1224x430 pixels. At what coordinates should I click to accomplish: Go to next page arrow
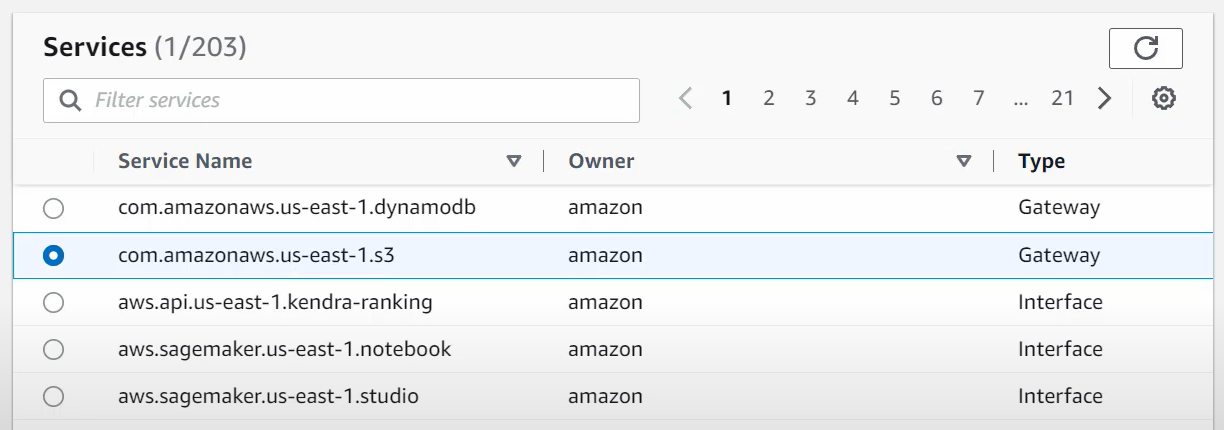click(x=1104, y=98)
